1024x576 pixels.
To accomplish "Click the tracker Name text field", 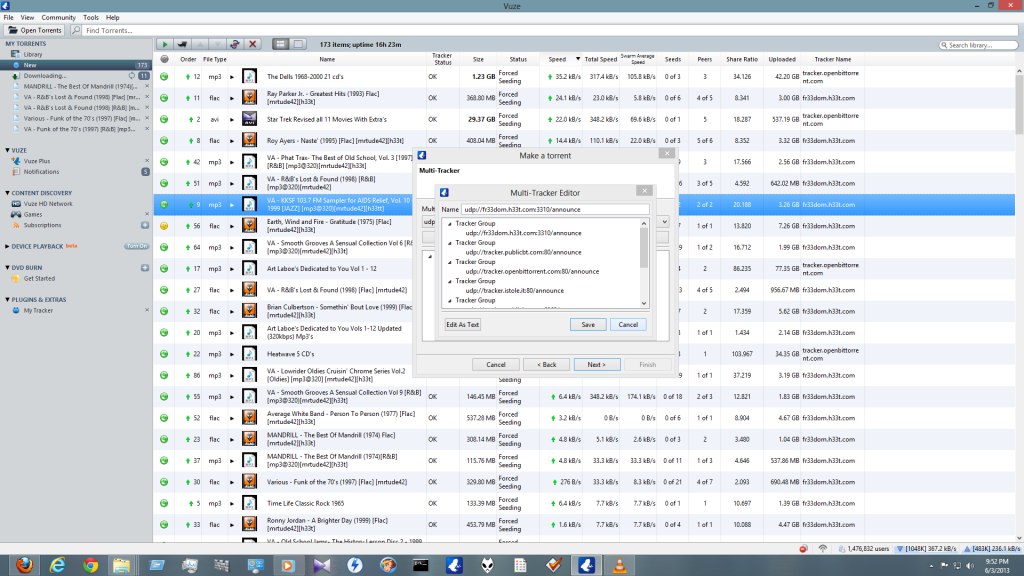I will point(555,210).
